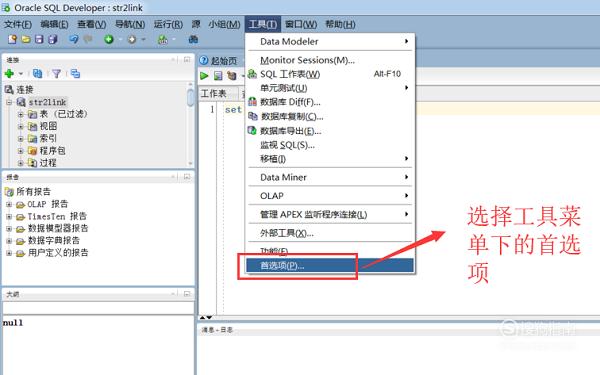Click the str2link connection icon
This screenshot has width=600, height=375.
click(x=21, y=102)
